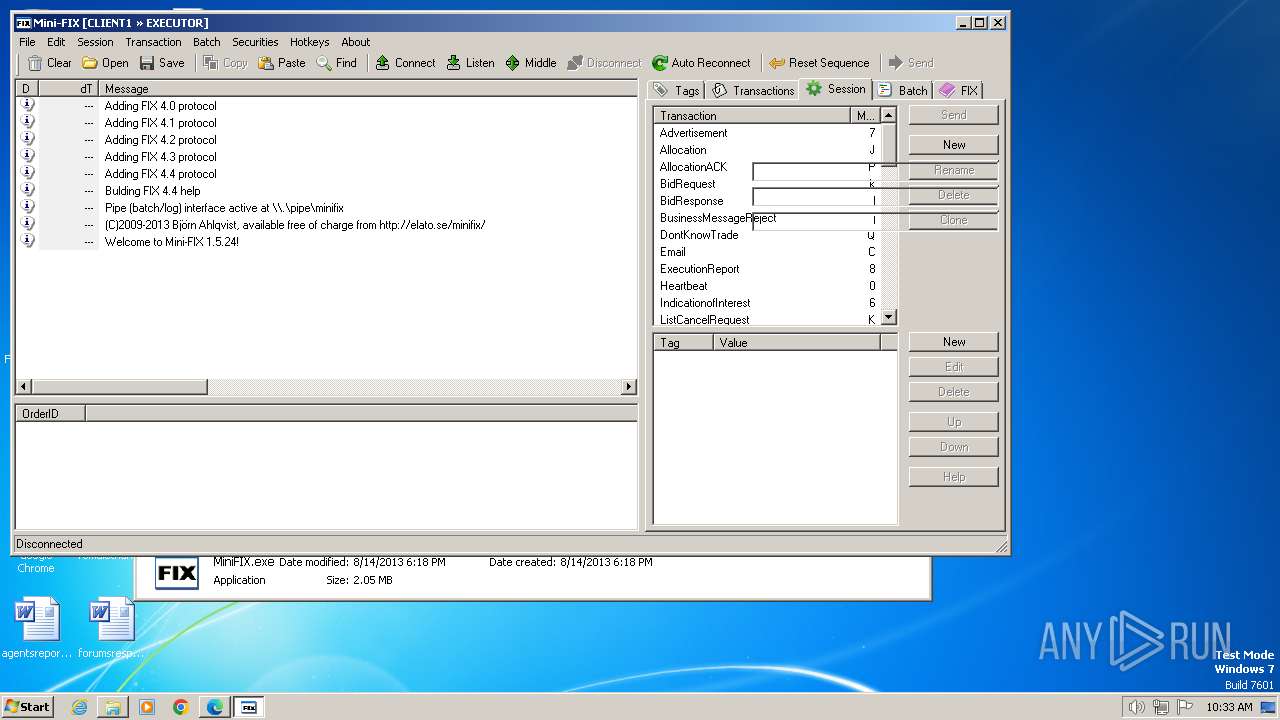The image size is (1280, 720).
Task: Open Google Chrome from the taskbar
Action: click(x=181, y=707)
